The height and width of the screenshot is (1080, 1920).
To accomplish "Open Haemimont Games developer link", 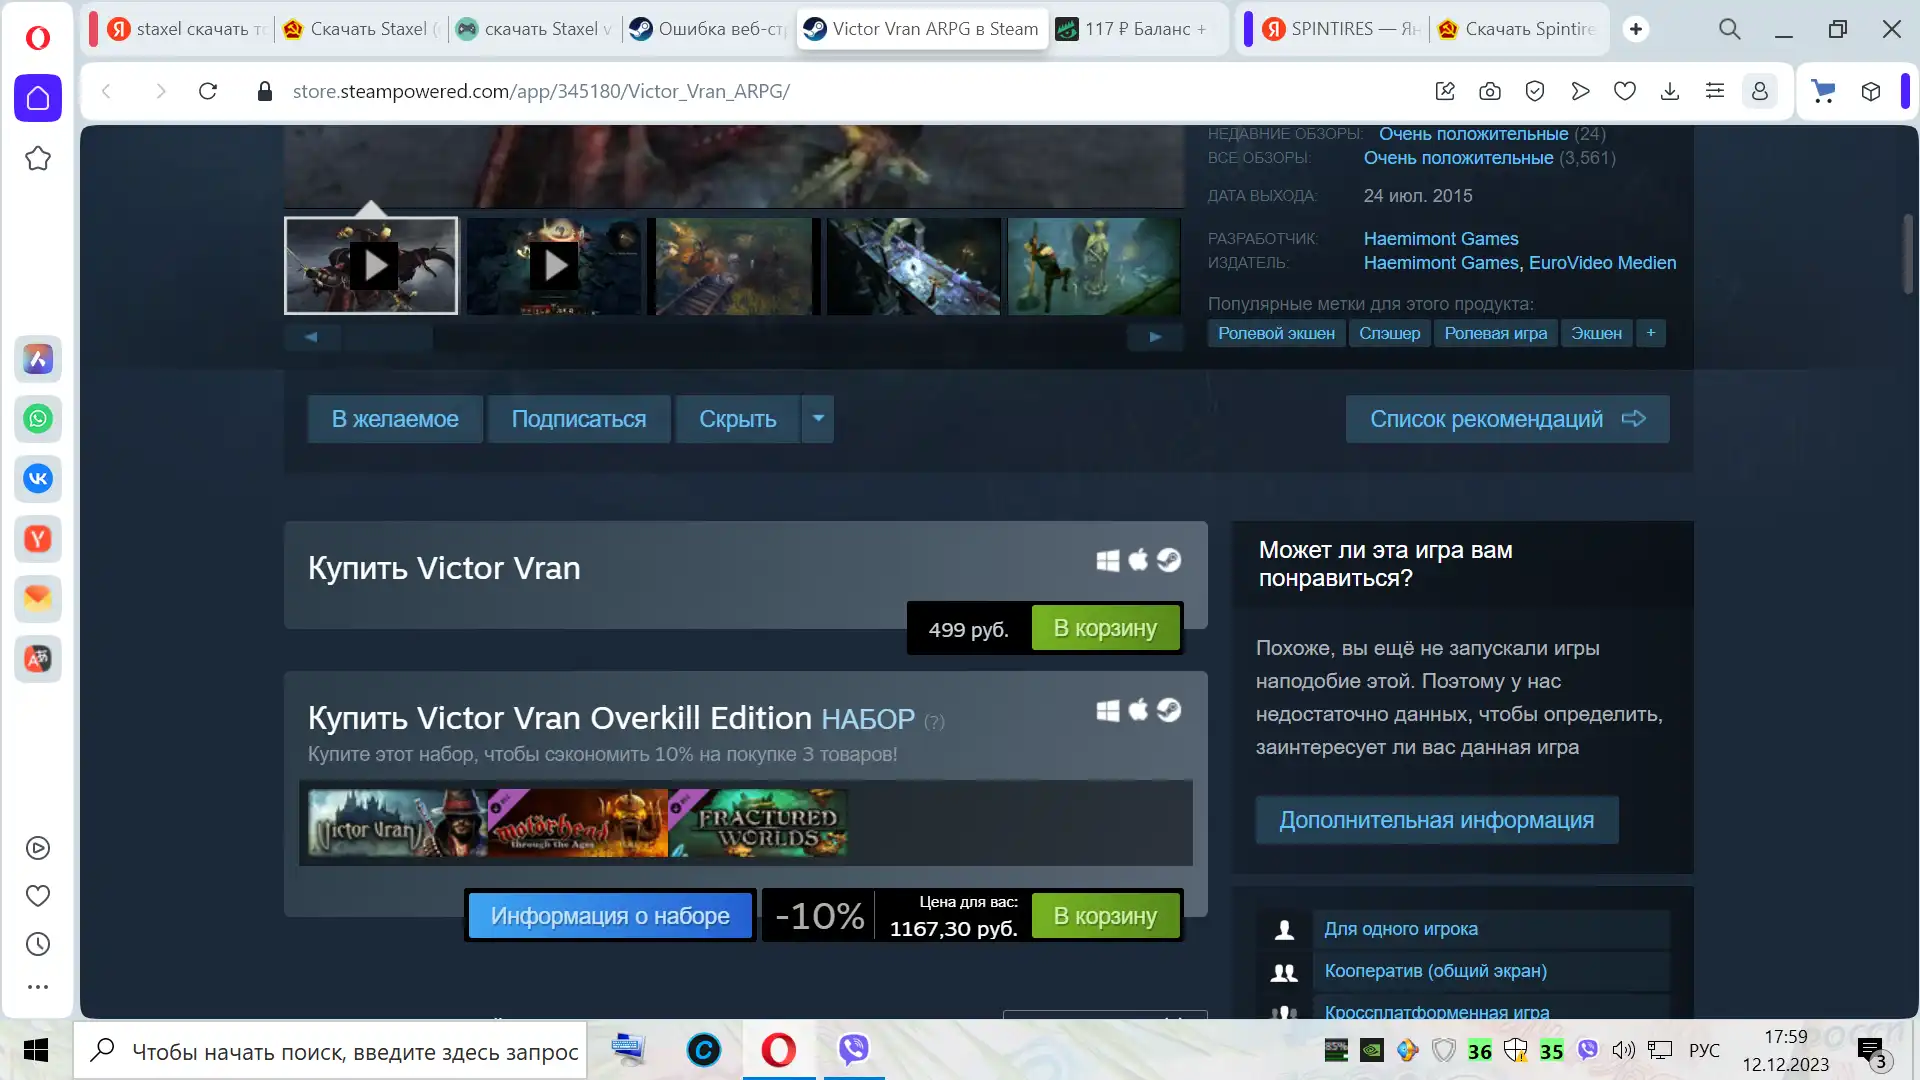I will pyautogui.click(x=1441, y=239).
